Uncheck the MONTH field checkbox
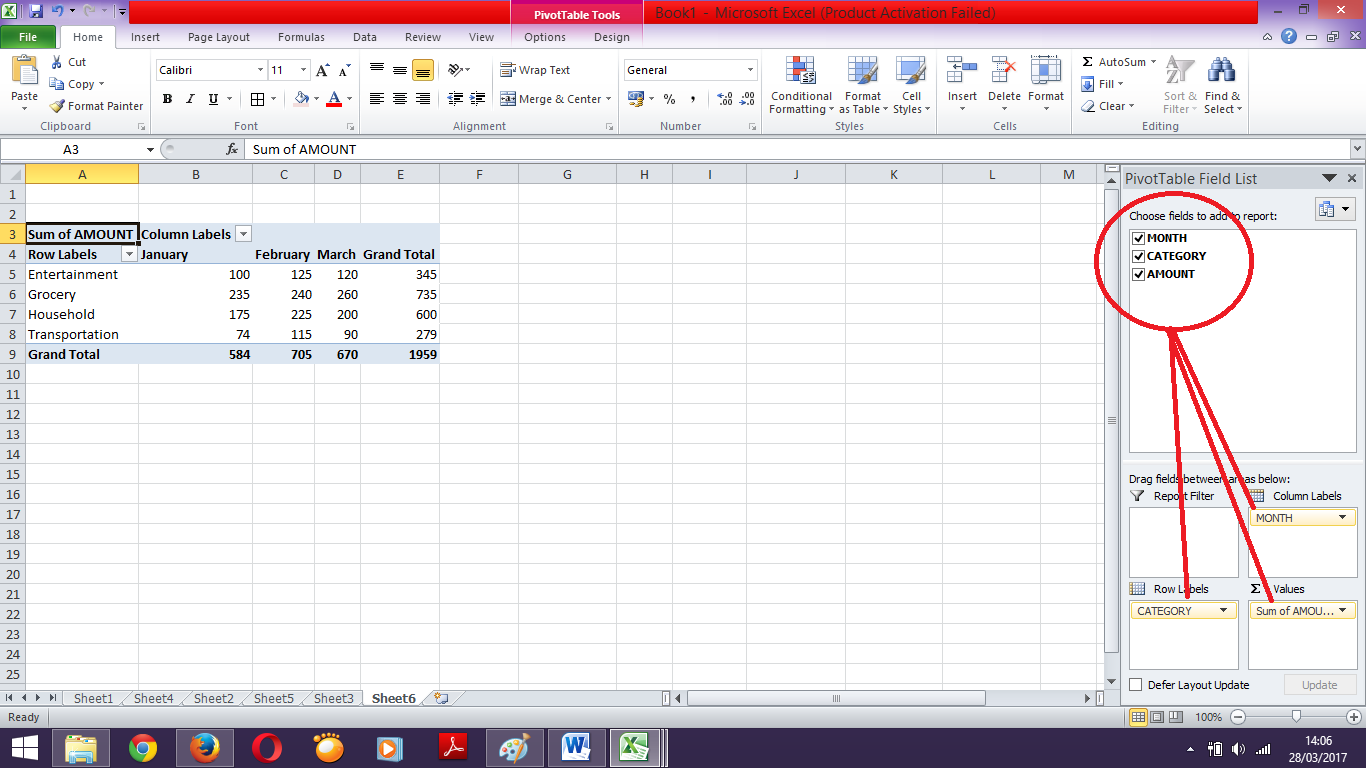This screenshot has width=1366, height=768. click(x=1139, y=238)
